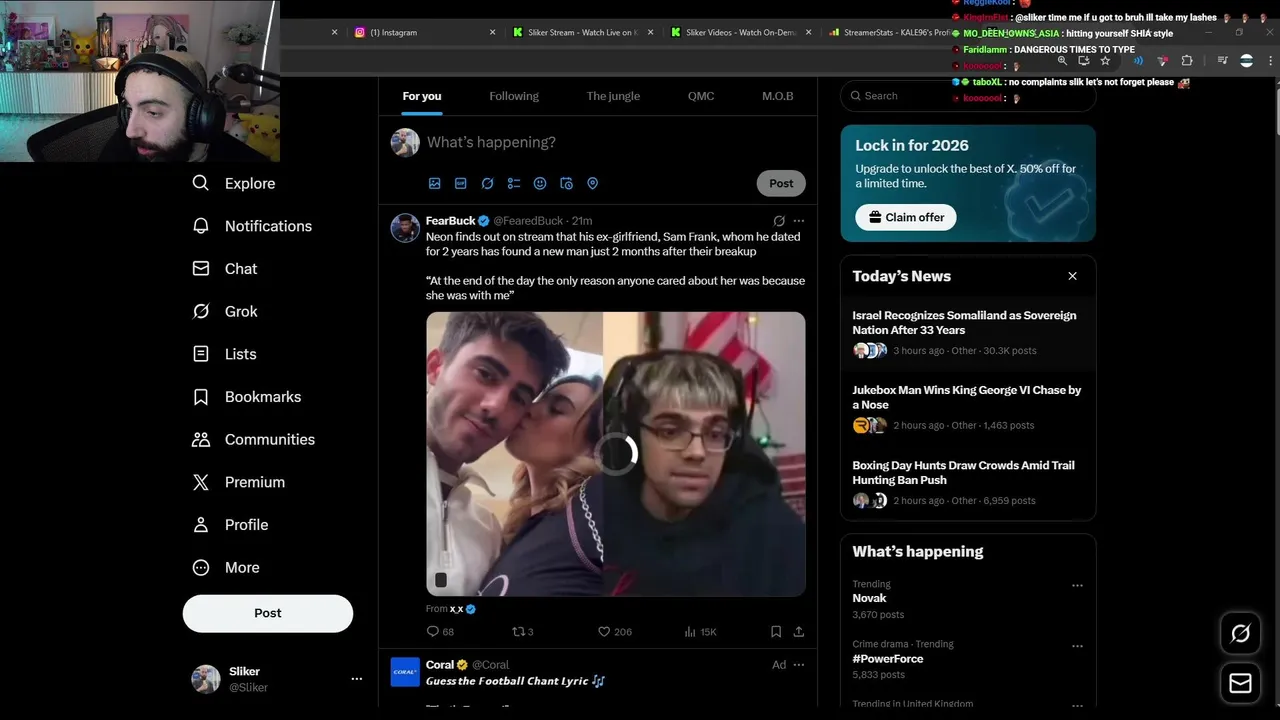Screen dimensions: 1280x720
Task: Open browser extensions puzzle icon
Action: 1187,61
